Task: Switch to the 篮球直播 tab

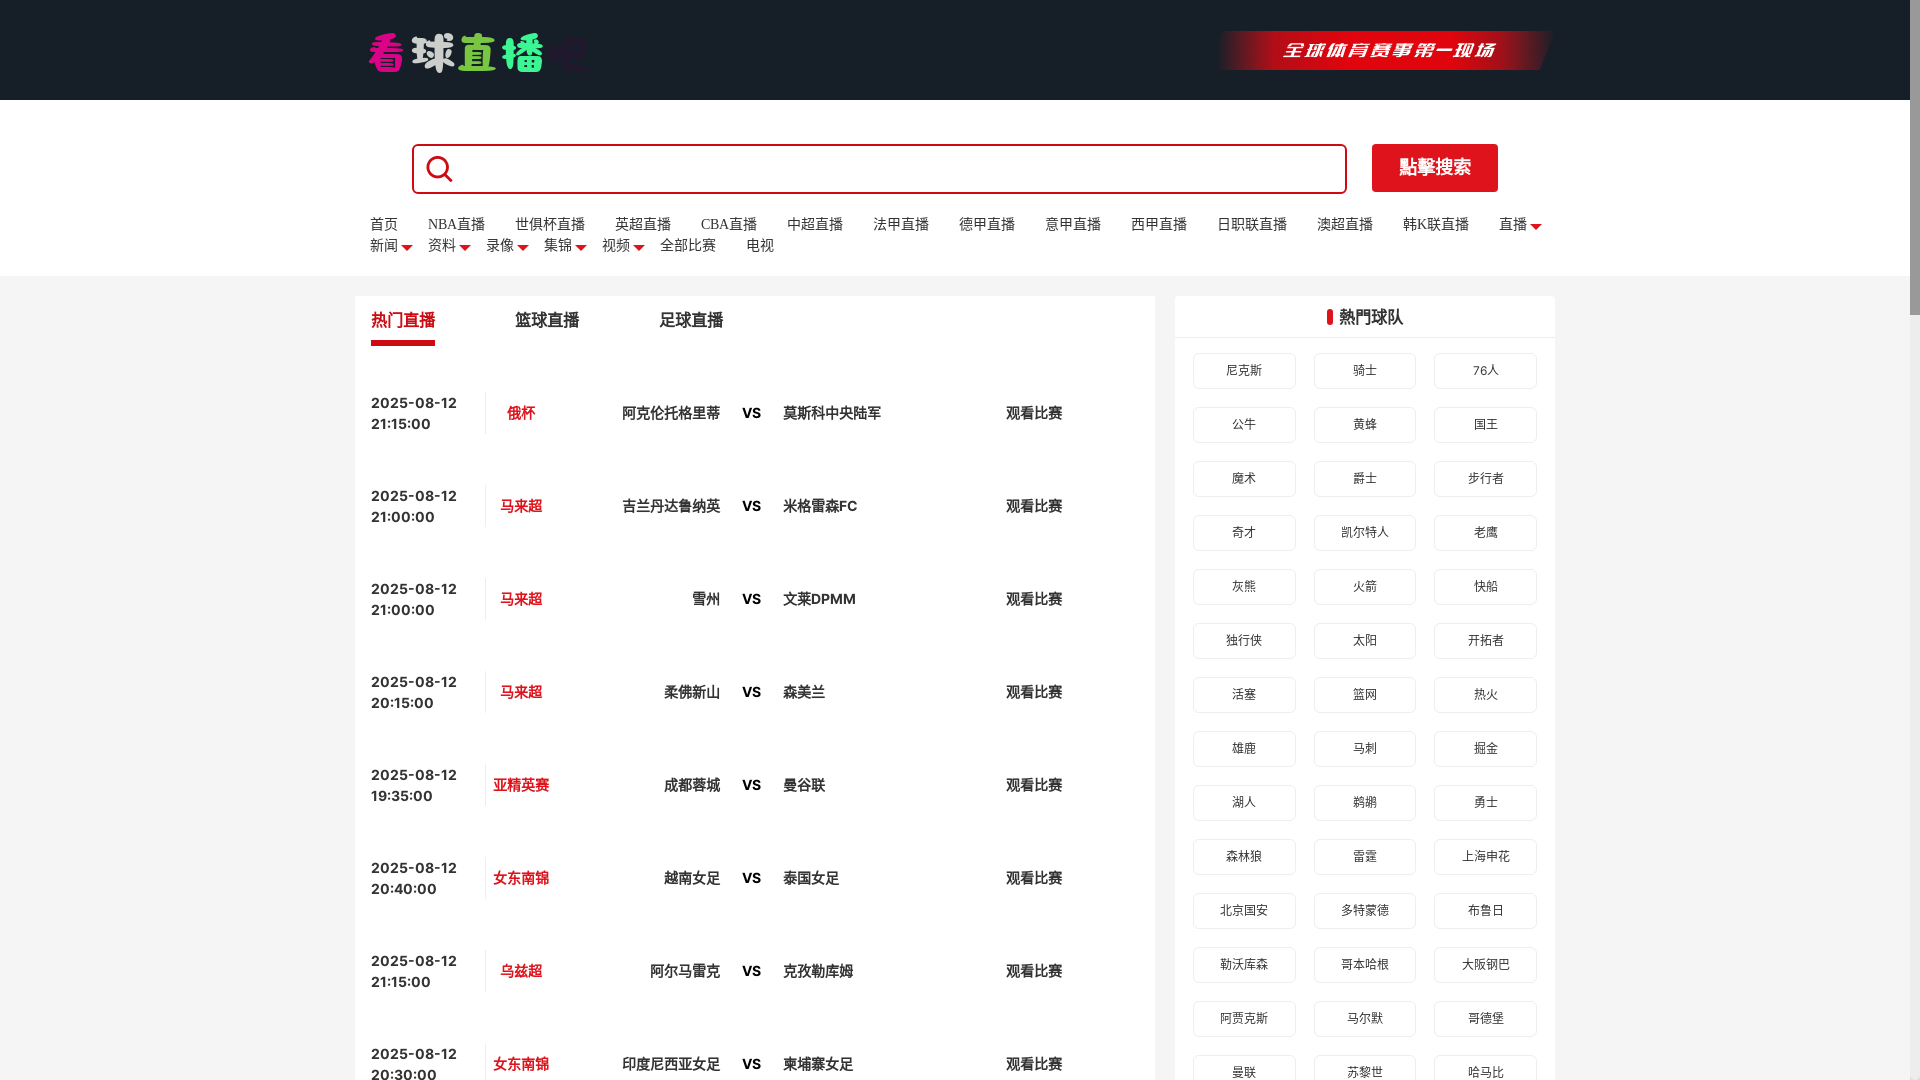Action: point(547,321)
